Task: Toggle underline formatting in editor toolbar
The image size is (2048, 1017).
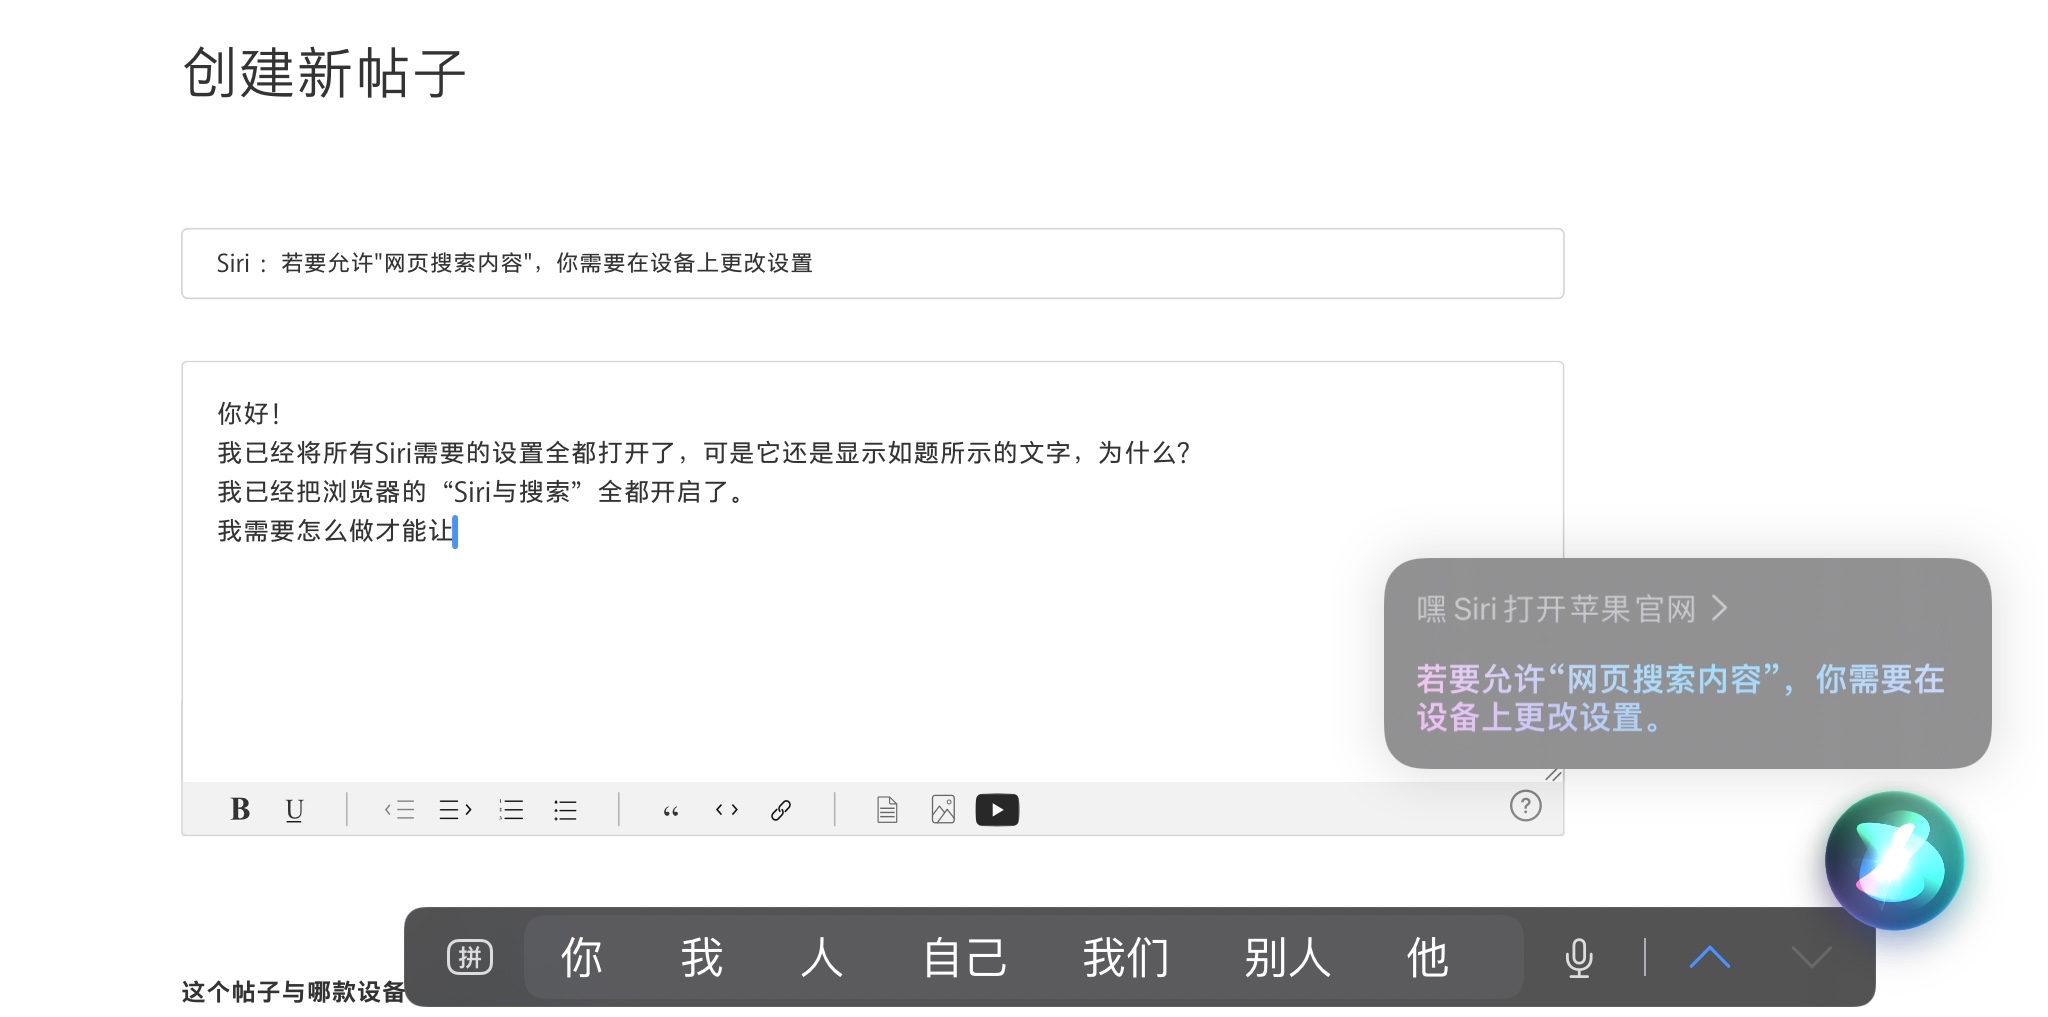Action: tap(294, 809)
